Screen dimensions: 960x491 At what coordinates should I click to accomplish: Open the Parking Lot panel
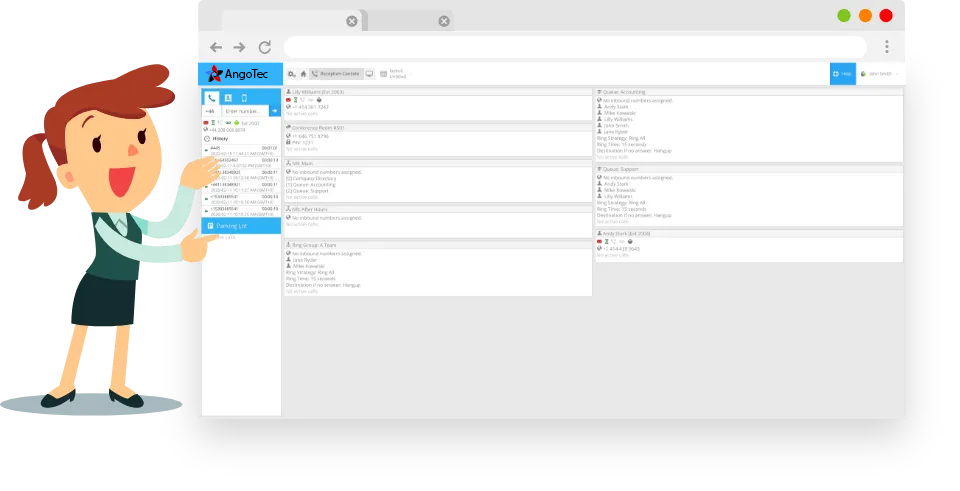tap(241, 226)
